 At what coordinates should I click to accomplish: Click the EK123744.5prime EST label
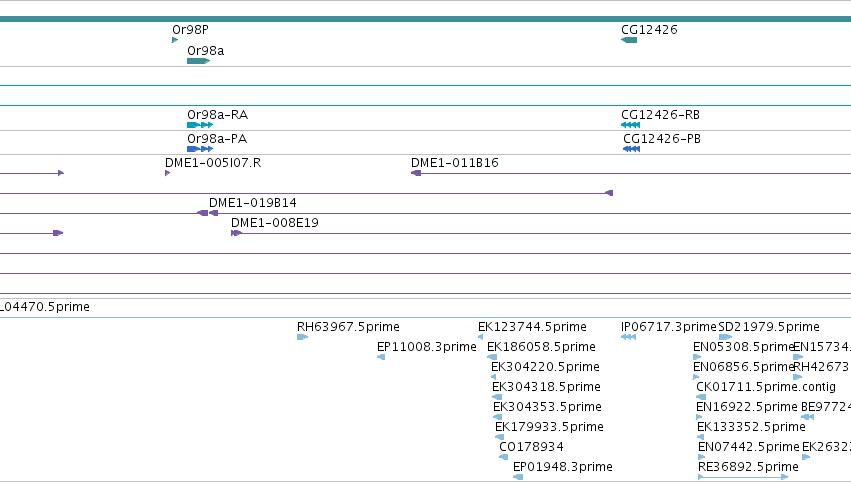[532, 327]
